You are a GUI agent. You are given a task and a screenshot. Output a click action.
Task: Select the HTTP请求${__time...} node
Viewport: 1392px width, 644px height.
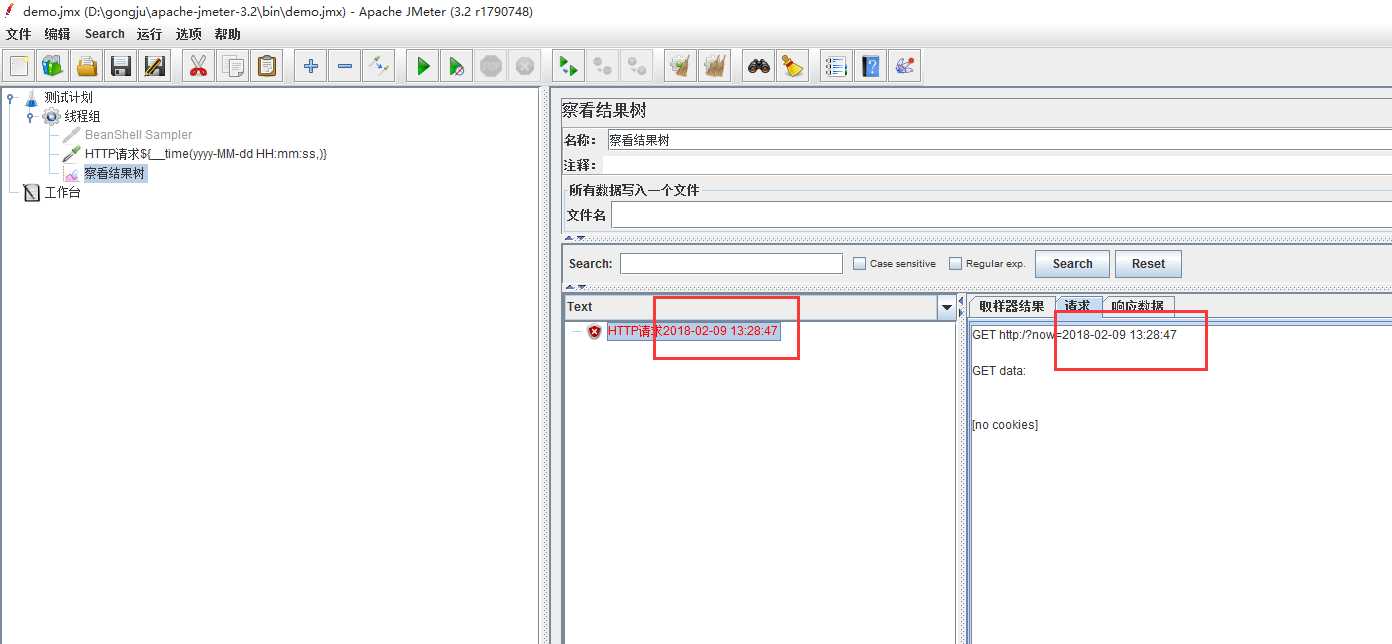click(206, 154)
